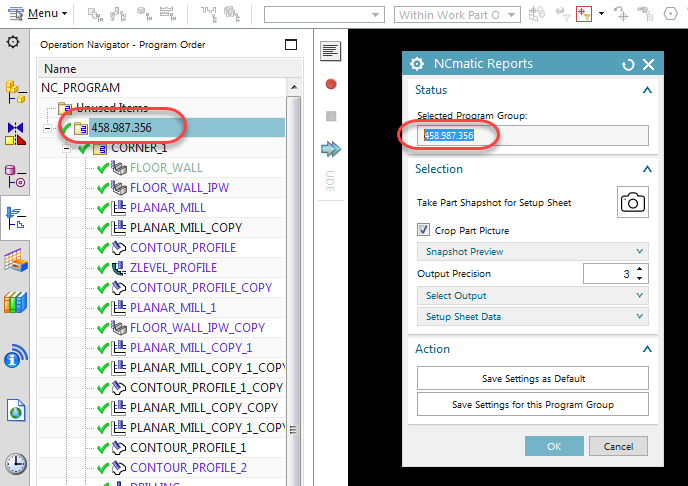
Task: Collapse the Selection section
Action: click(647, 169)
